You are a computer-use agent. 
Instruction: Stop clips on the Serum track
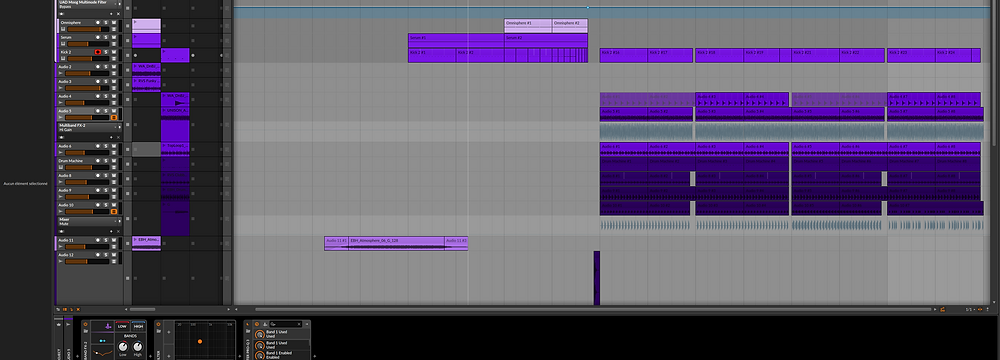(128, 40)
